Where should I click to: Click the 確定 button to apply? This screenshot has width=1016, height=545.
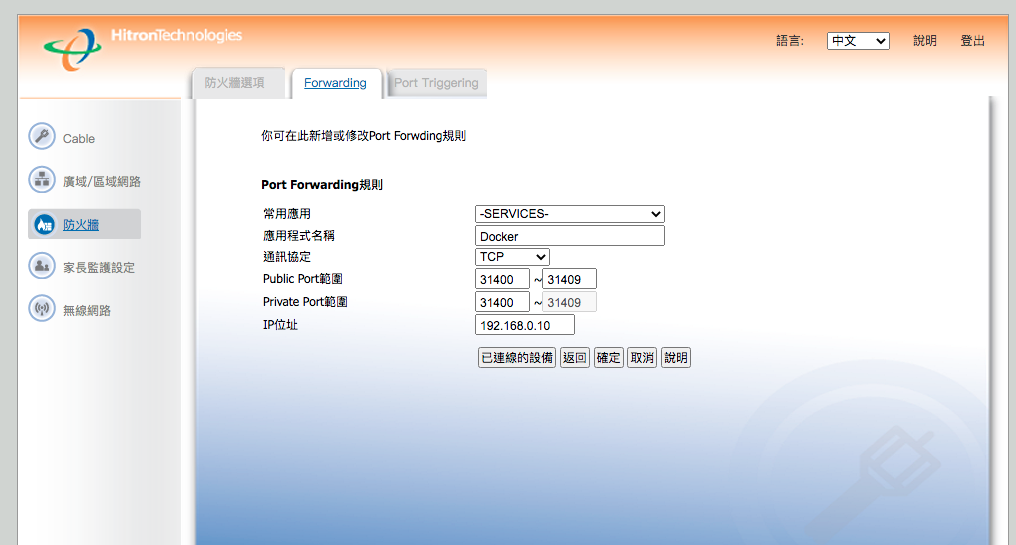click(608, 358)
